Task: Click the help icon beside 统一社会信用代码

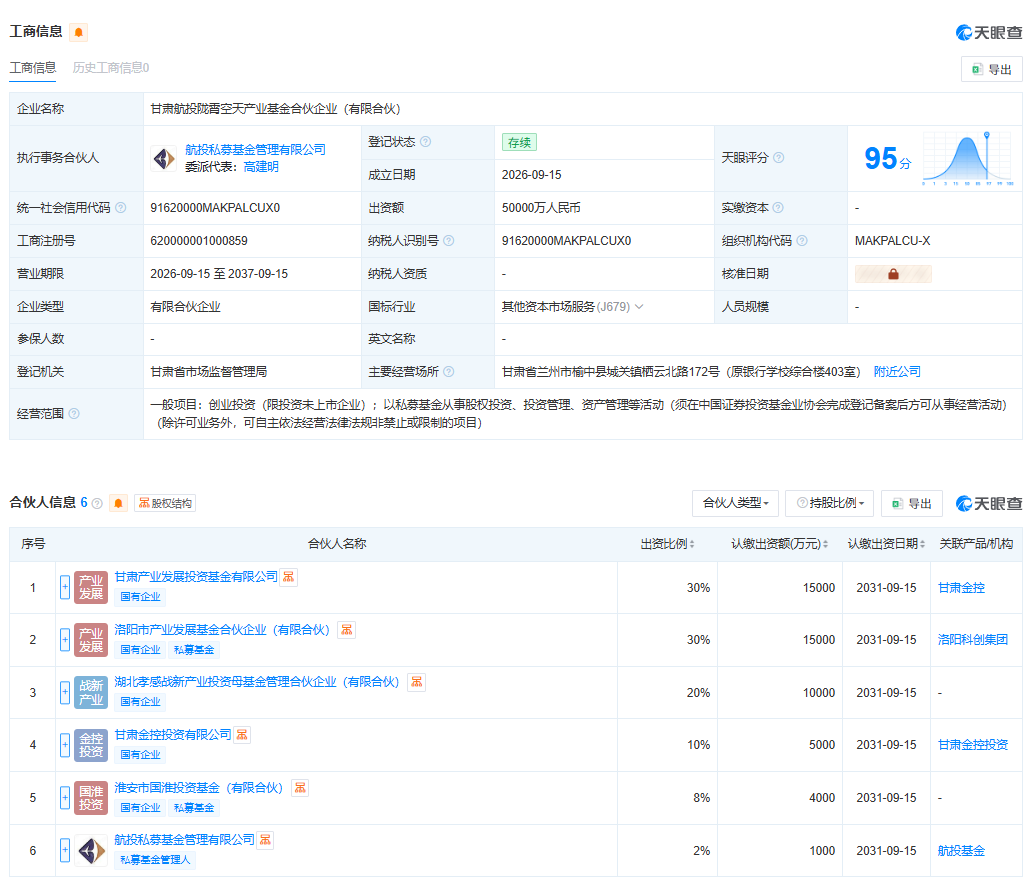Action: click(121, 208)
